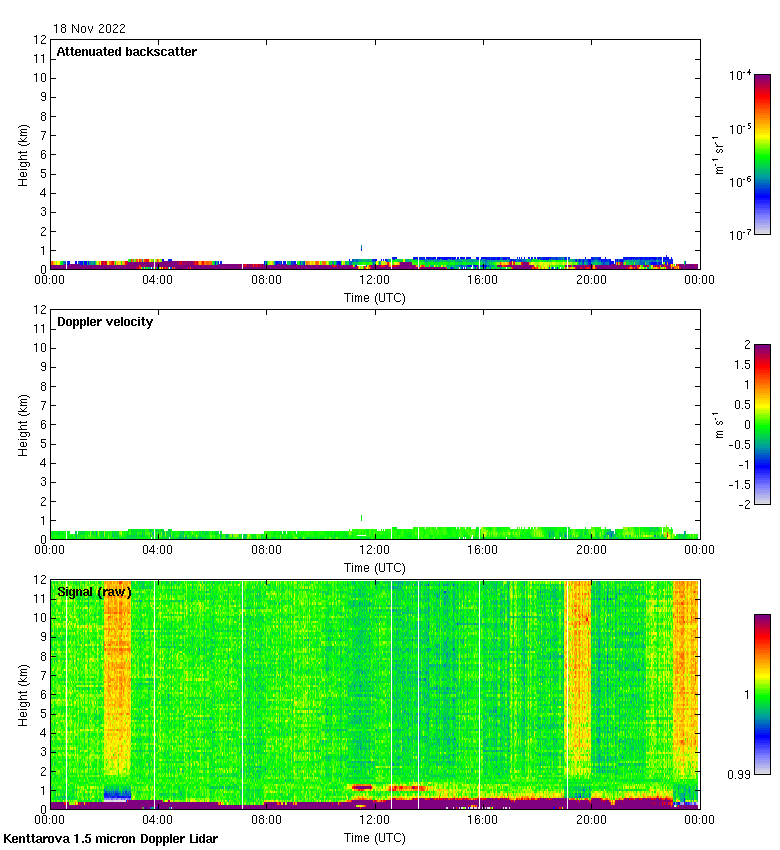
Task: Click the Attenuated backscatter color bar
Action: coord(762,154)
